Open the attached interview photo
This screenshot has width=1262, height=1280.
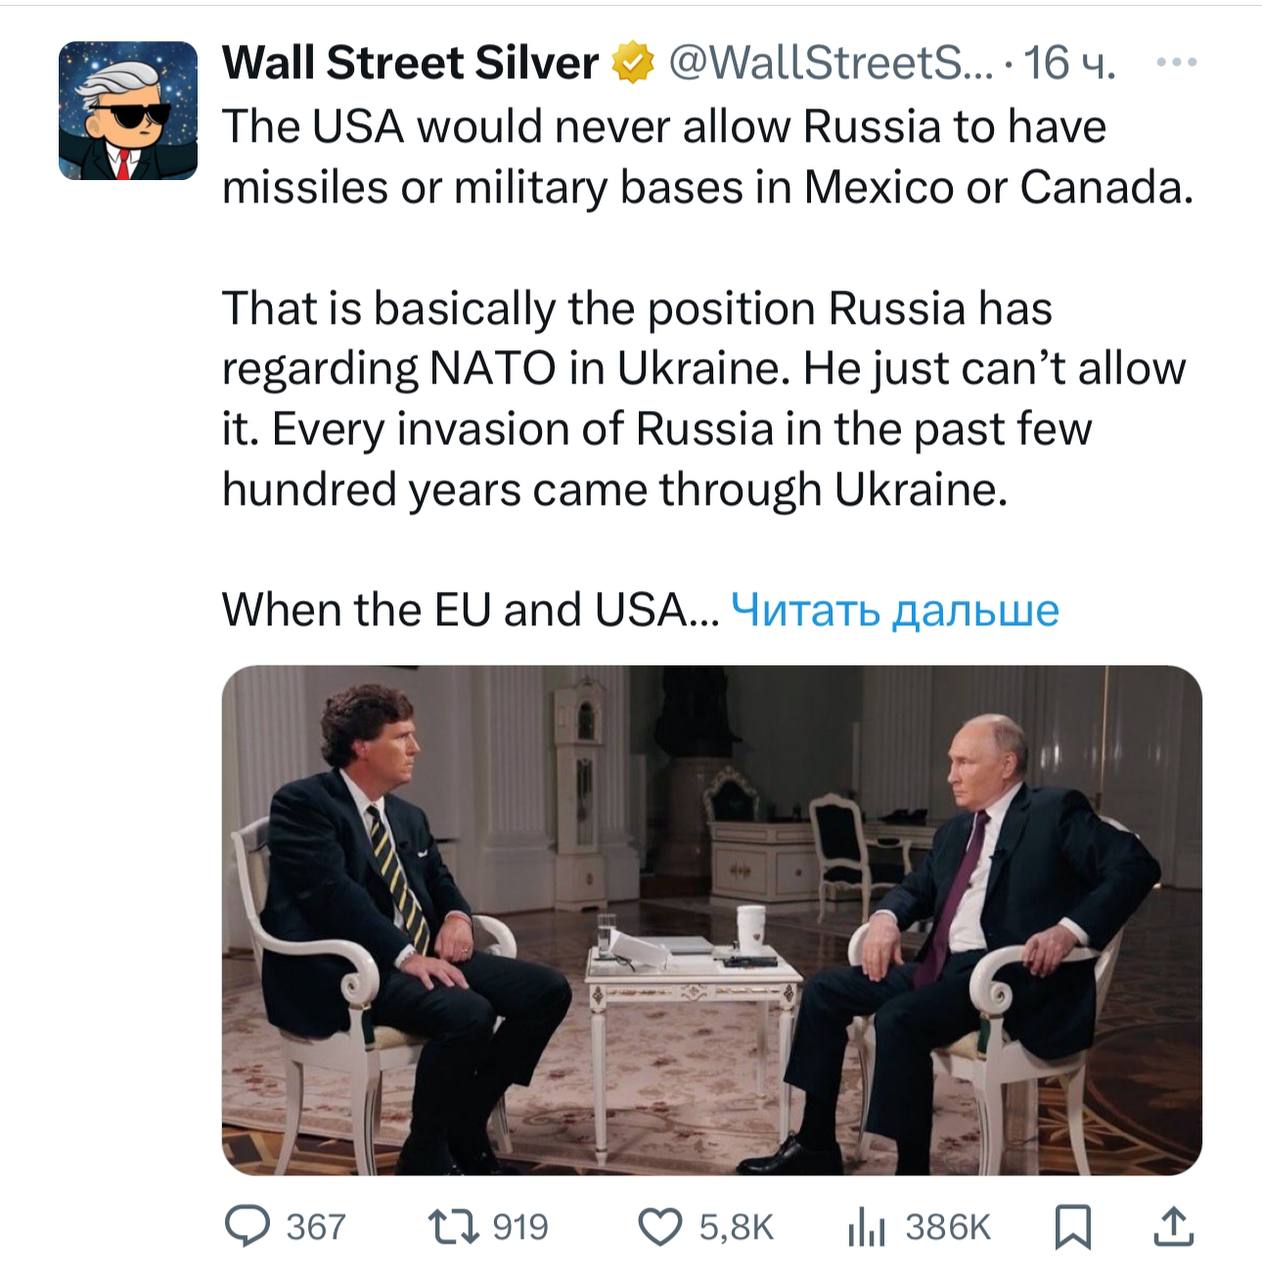711,919
